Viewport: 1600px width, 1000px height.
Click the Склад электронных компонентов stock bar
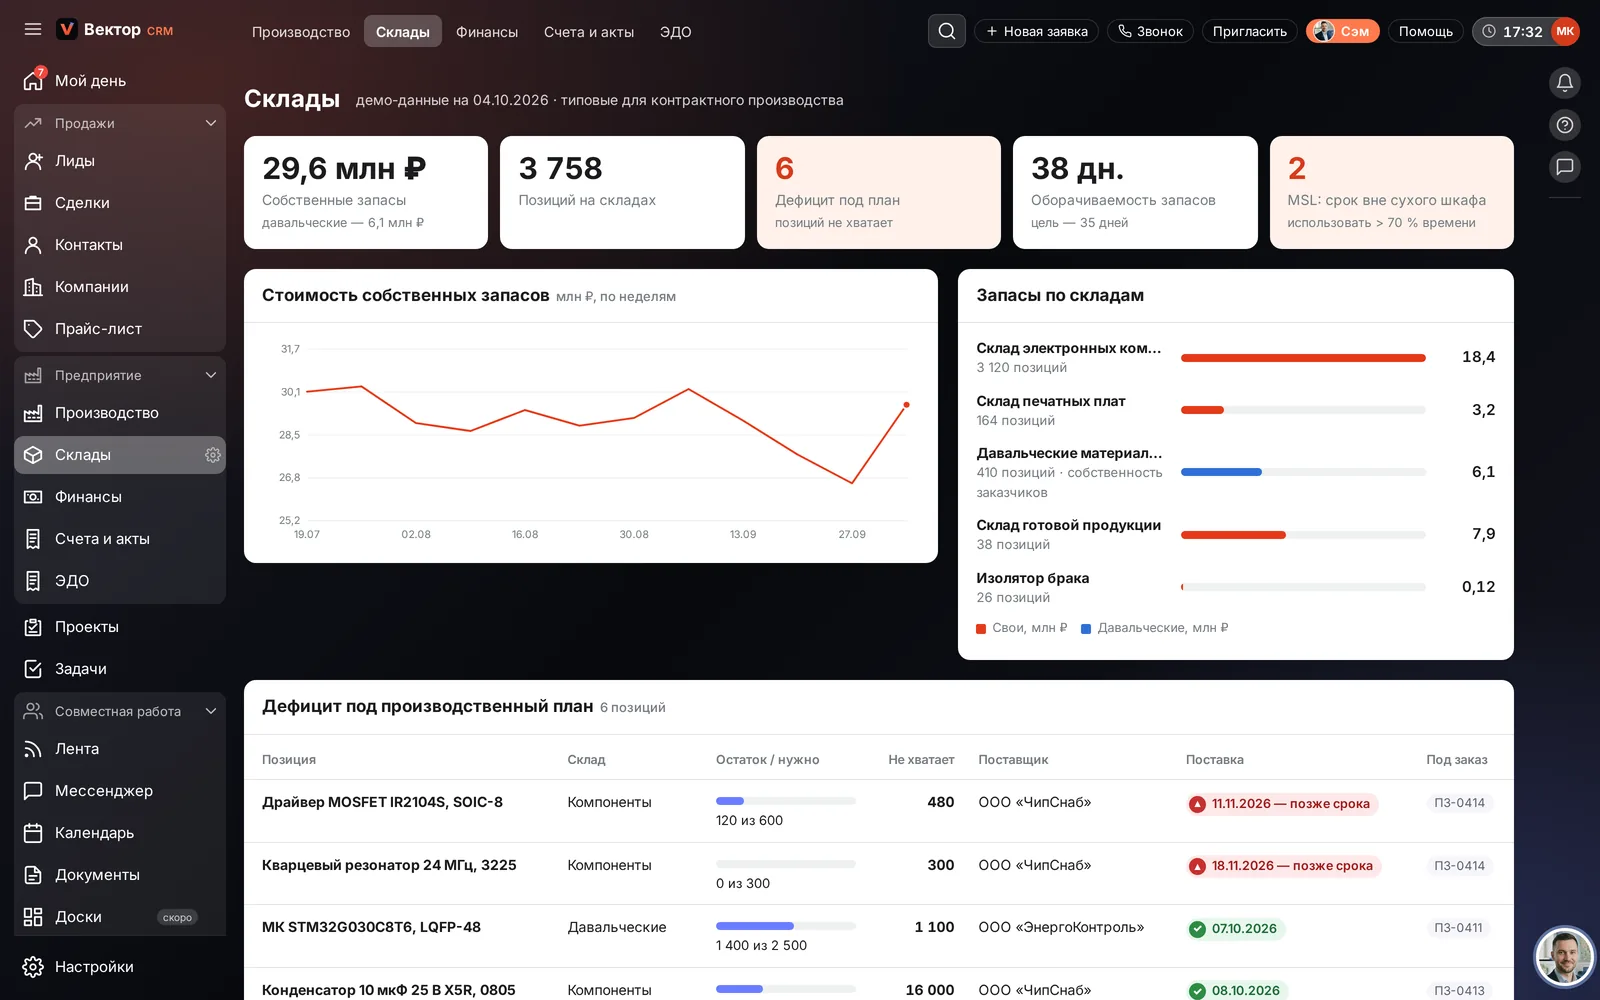(1303, 358)
